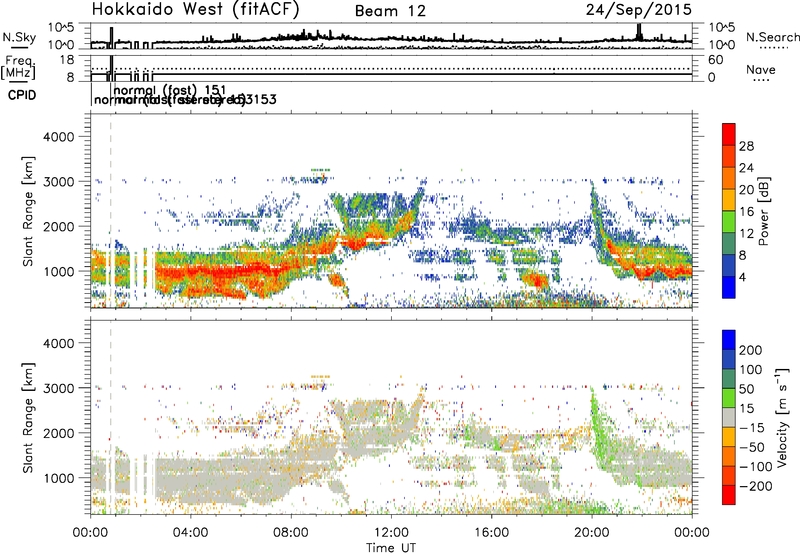Select '1000' tick on the power panel

coord(58,271)
